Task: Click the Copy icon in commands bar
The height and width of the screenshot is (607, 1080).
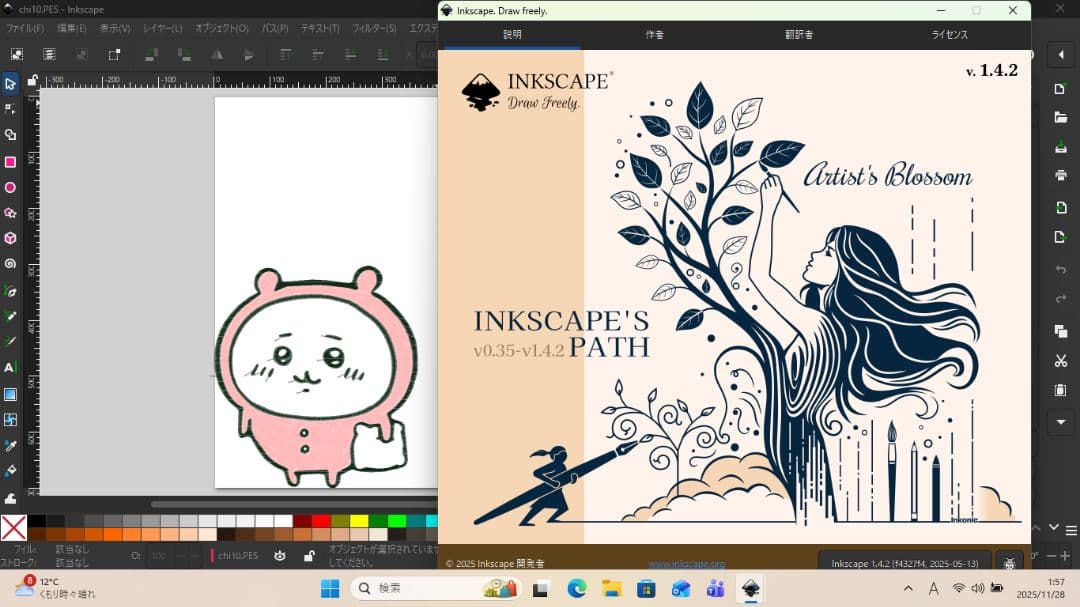Action: [1061, 331]
